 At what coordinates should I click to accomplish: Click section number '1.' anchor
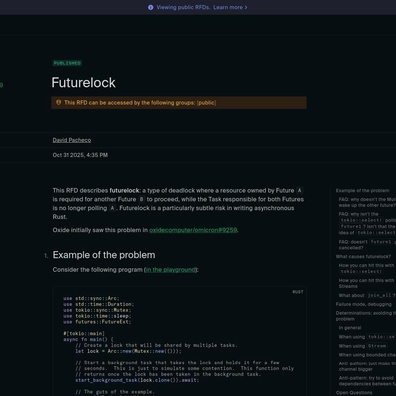46,256
